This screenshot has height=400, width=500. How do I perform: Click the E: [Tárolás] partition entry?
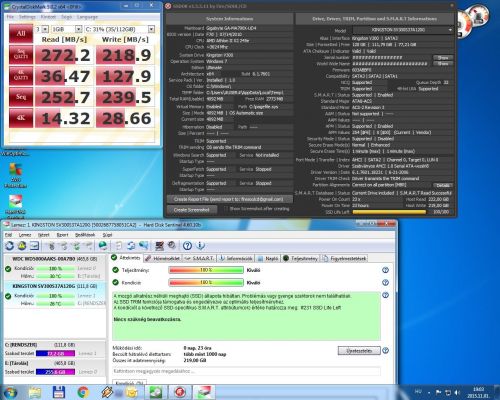[x=55, y=368]
